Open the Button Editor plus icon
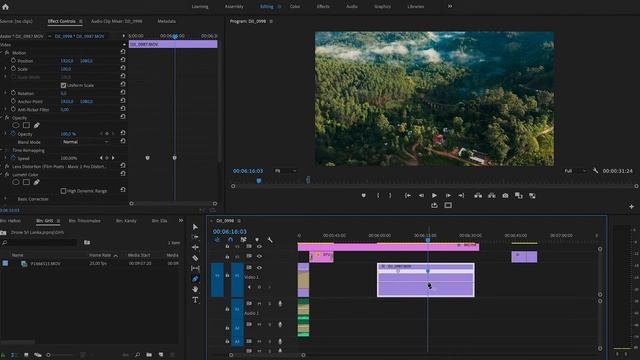The height and width of the screenshot is (360, 640). point(631,207)
